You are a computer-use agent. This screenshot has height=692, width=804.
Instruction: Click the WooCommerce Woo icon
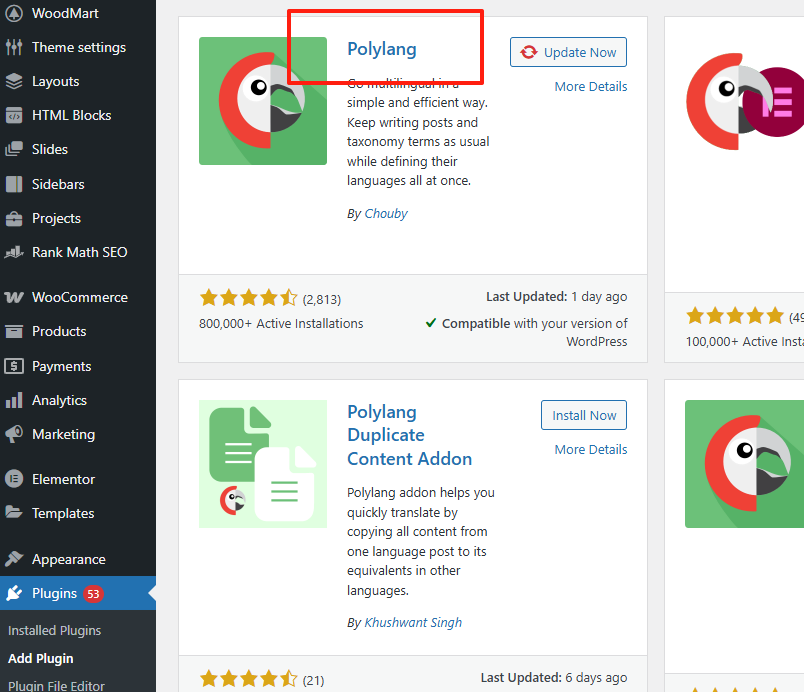14,297
